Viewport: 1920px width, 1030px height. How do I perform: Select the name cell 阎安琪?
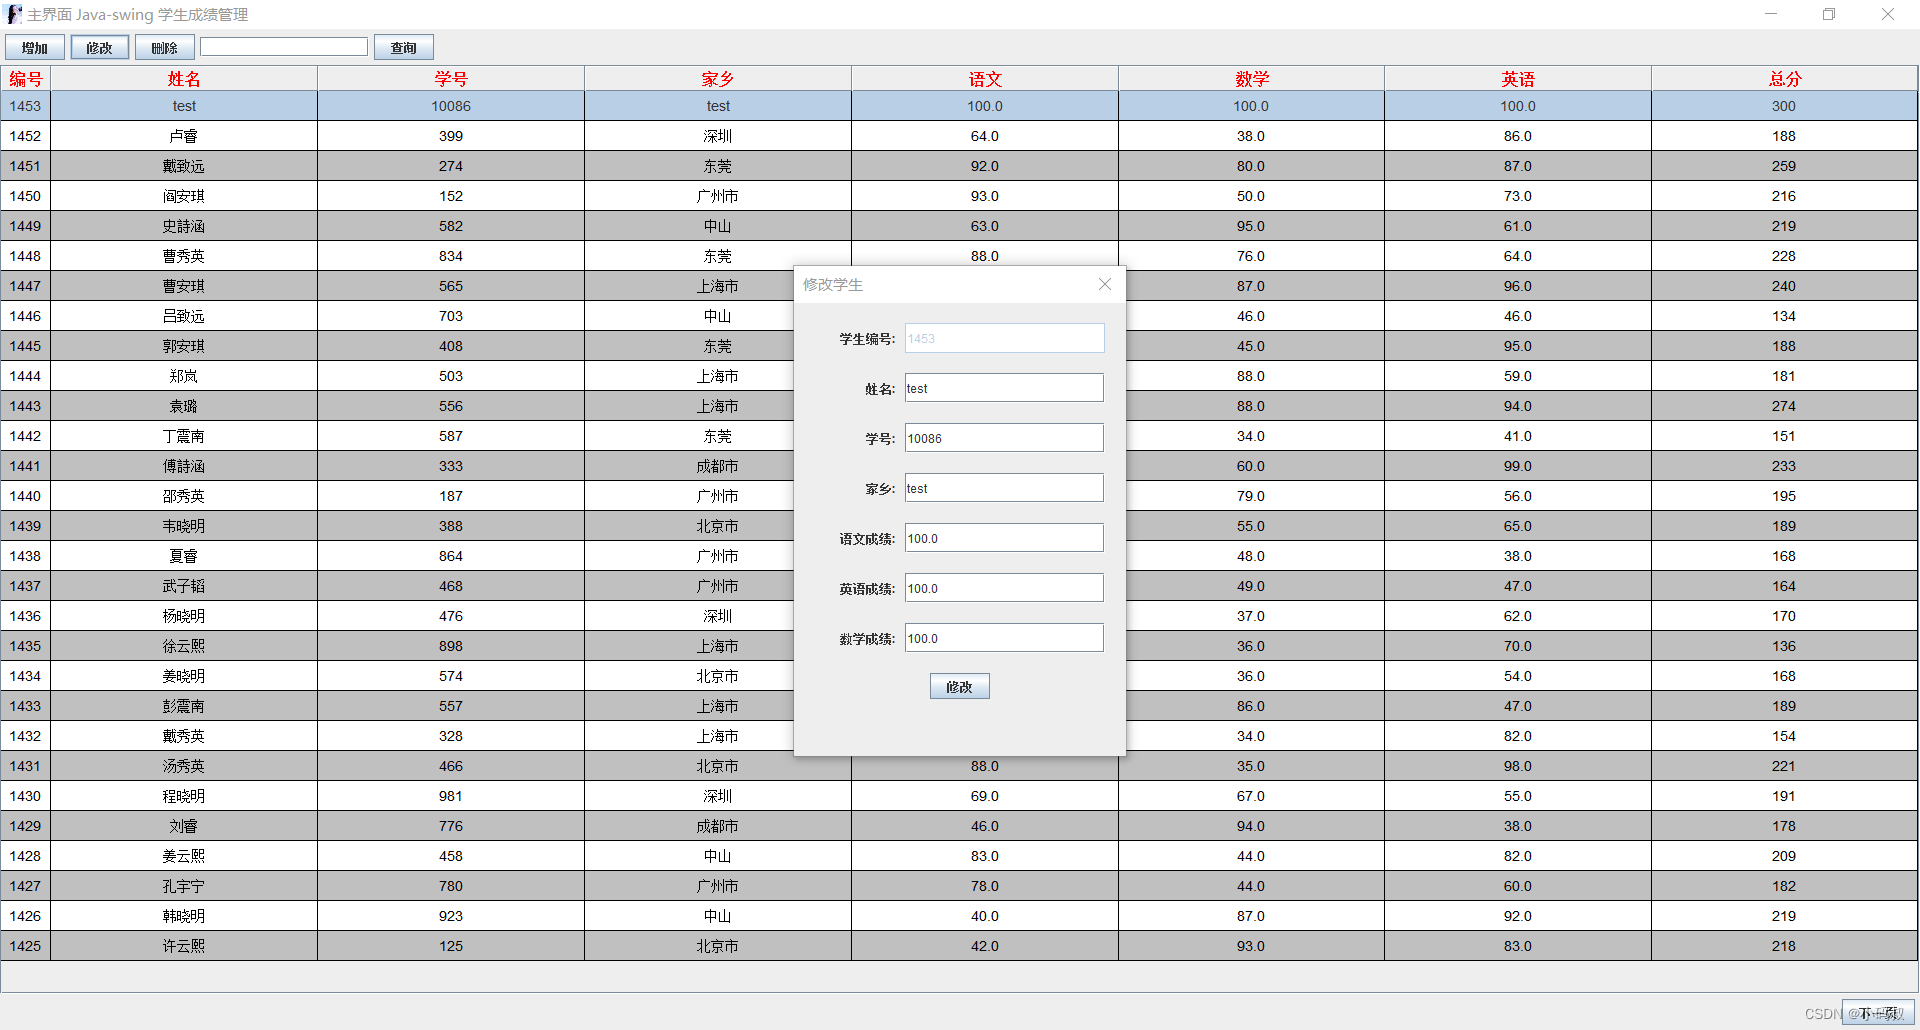click(184, 196)
